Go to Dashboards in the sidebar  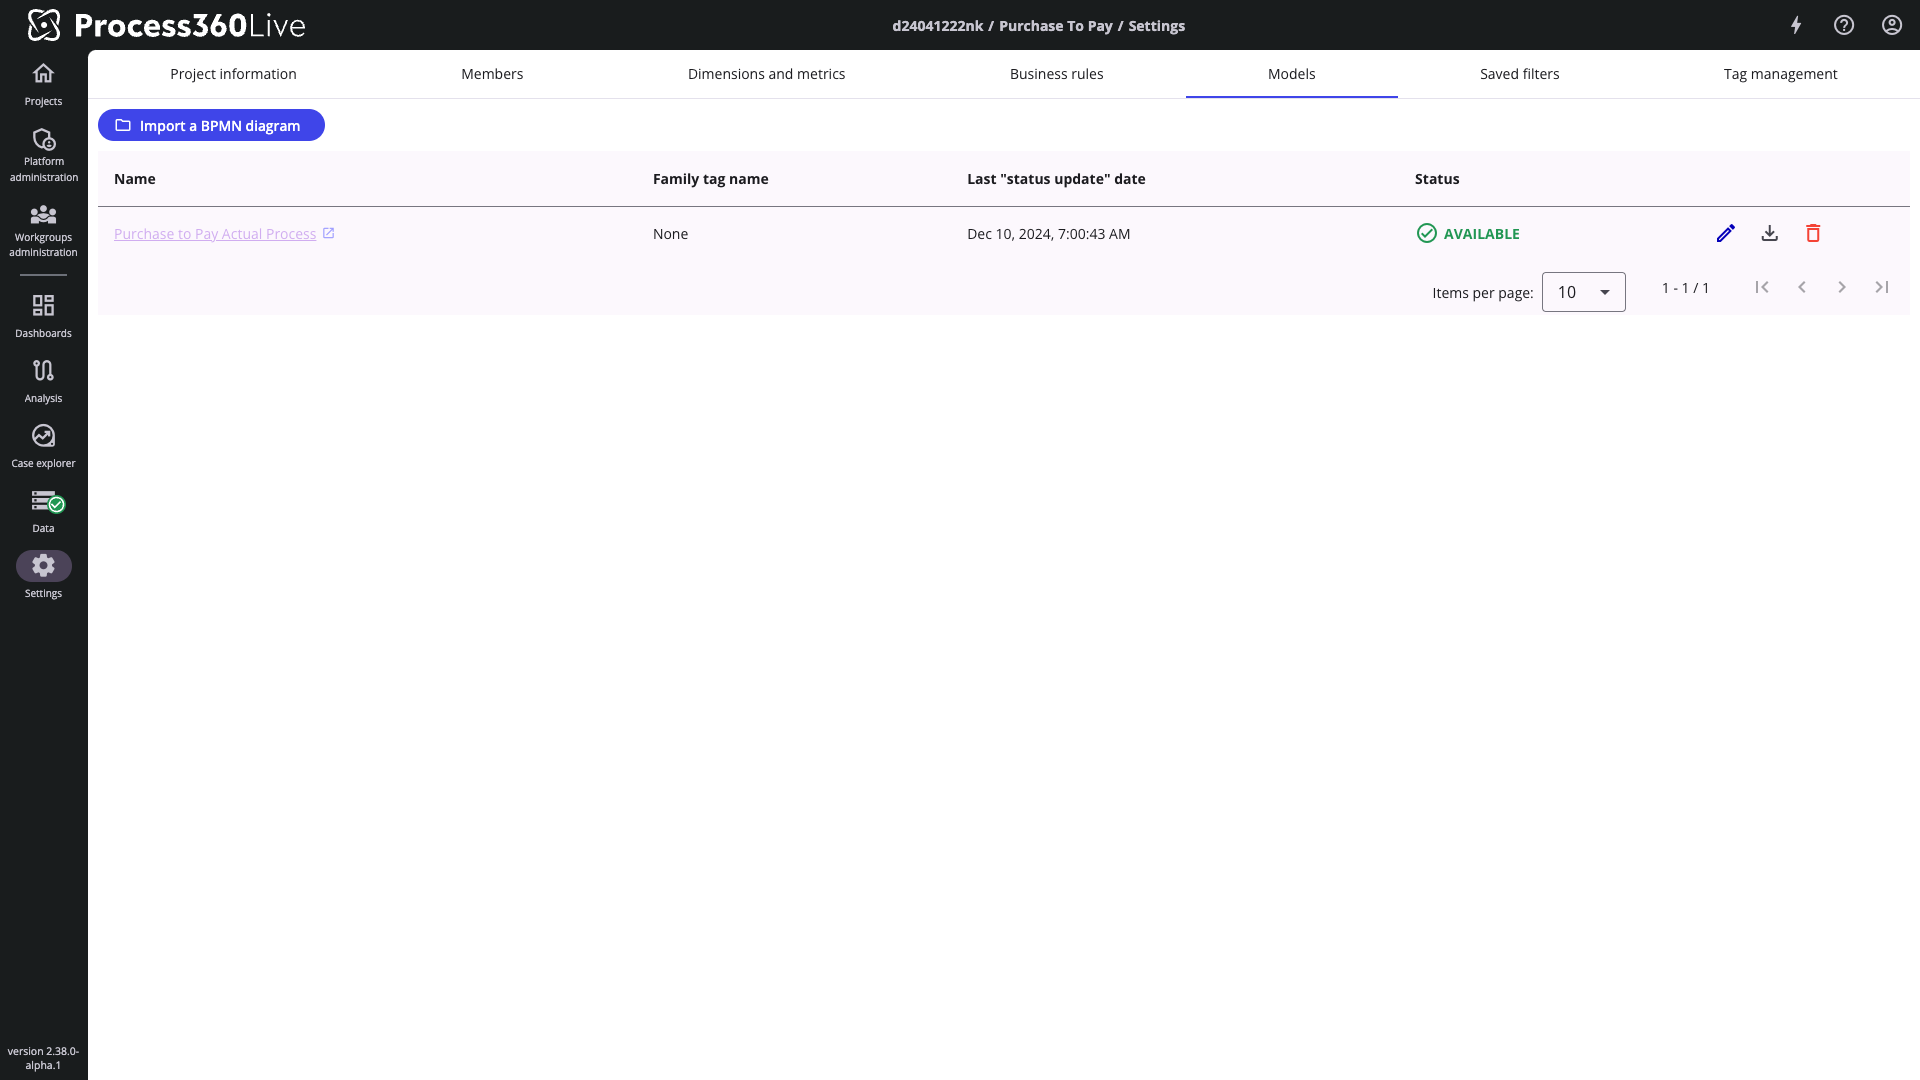43,315
